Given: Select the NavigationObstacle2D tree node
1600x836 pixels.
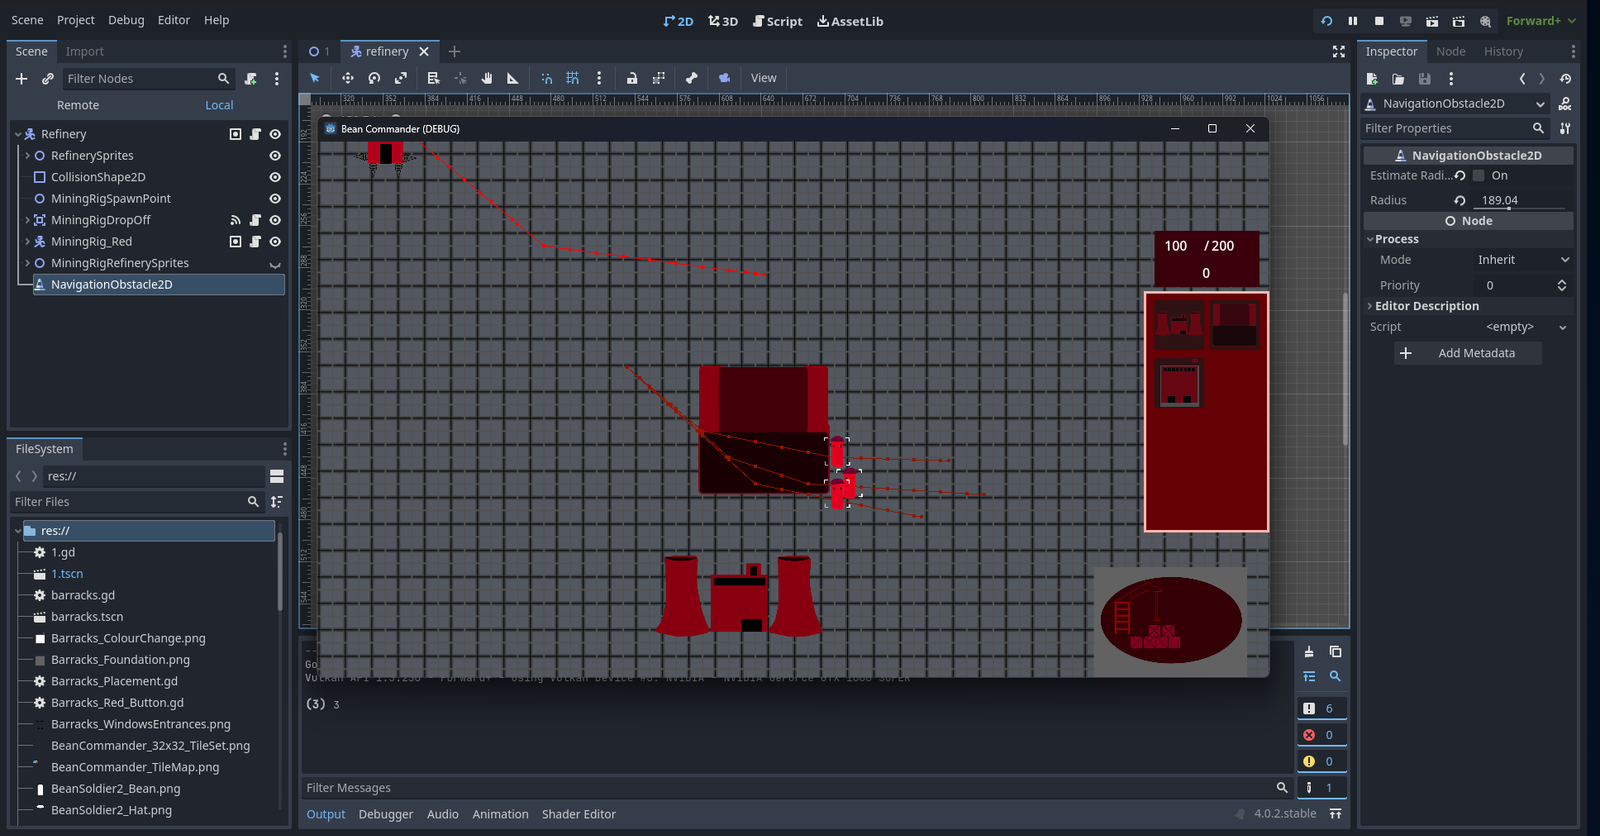Looking at the screenshot, I should [x=158, y=285].
